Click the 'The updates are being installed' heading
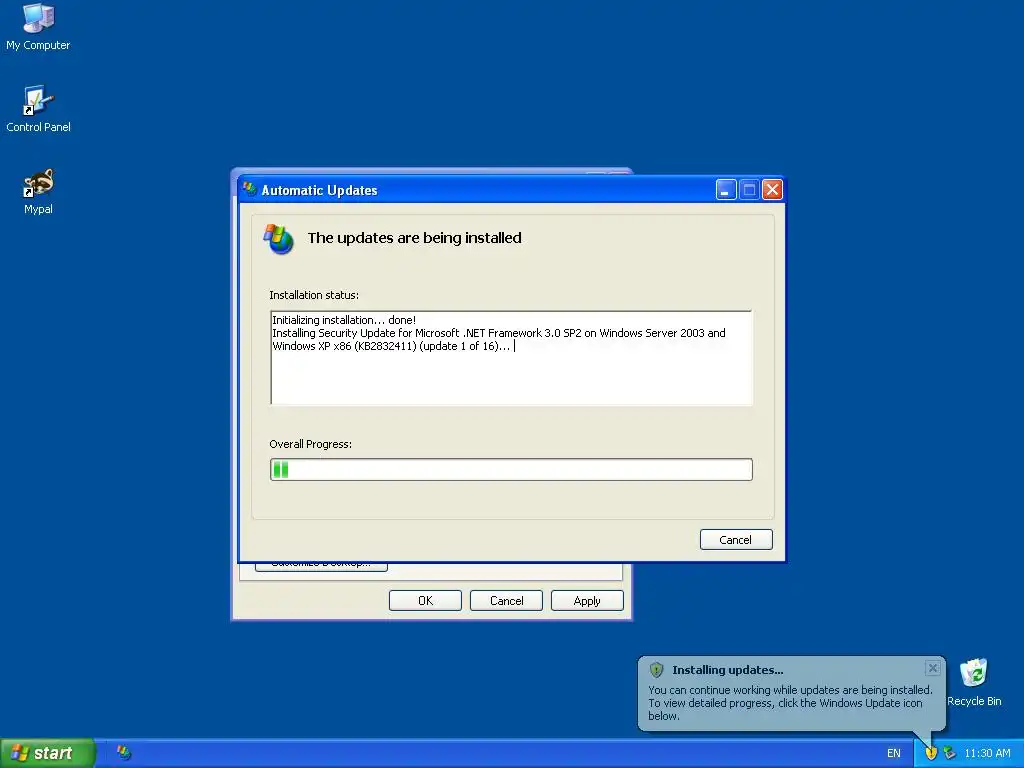Image resolution: width=1024 pixels, height=768 pixels. 415,238
